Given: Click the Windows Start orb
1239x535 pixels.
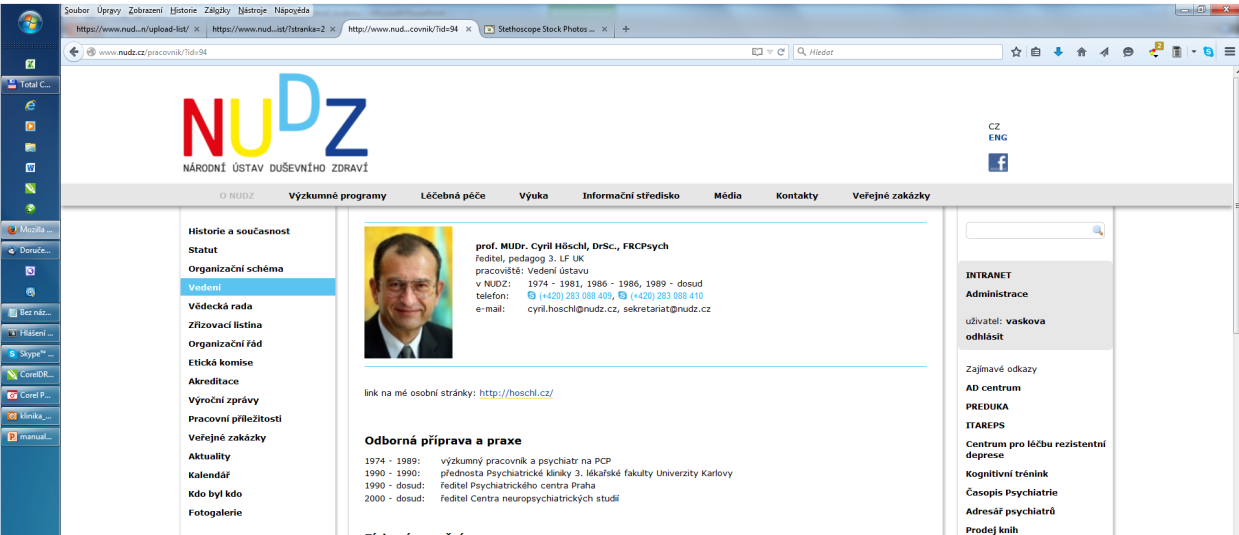Looking at the screenshot, I should 29,21.
